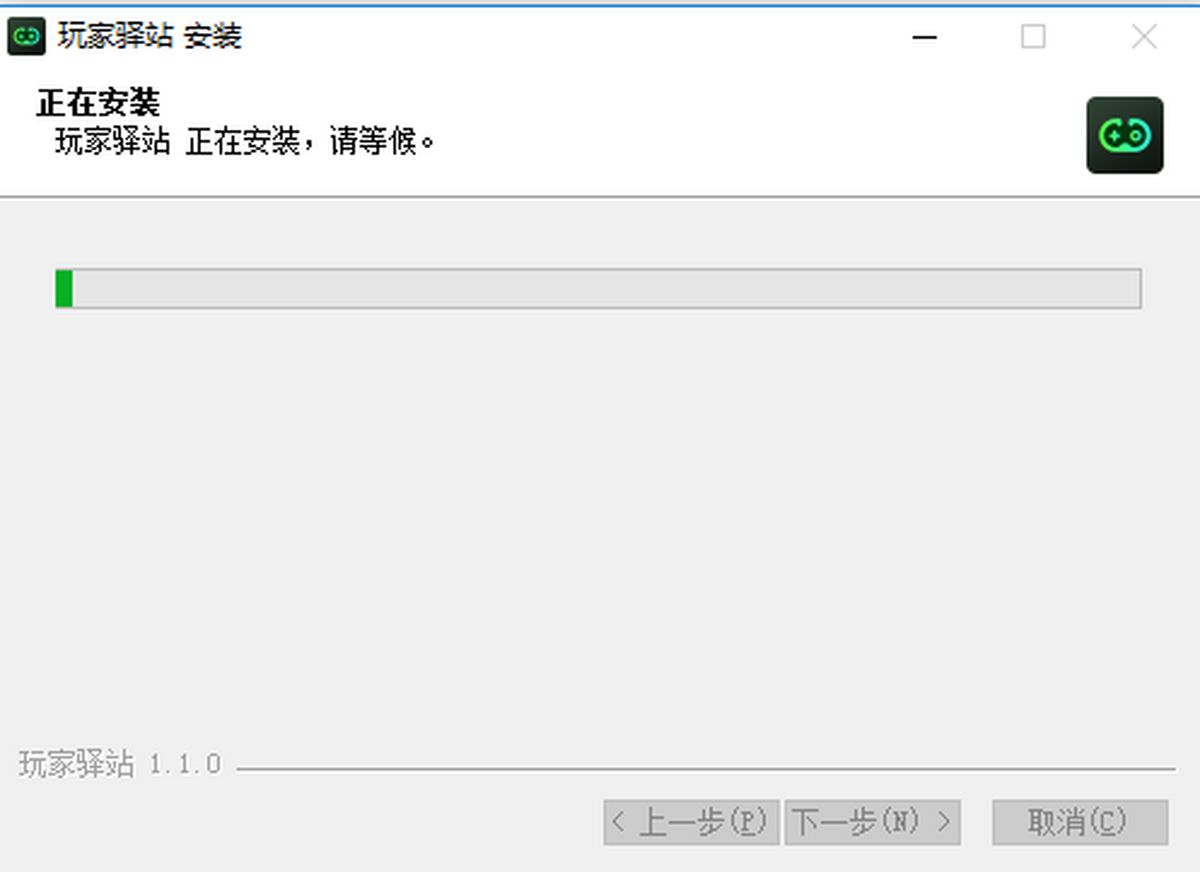Click the unfilled part of the progress bar
This screenshot has height=872, width=1200.
click(x=606, y=288)
